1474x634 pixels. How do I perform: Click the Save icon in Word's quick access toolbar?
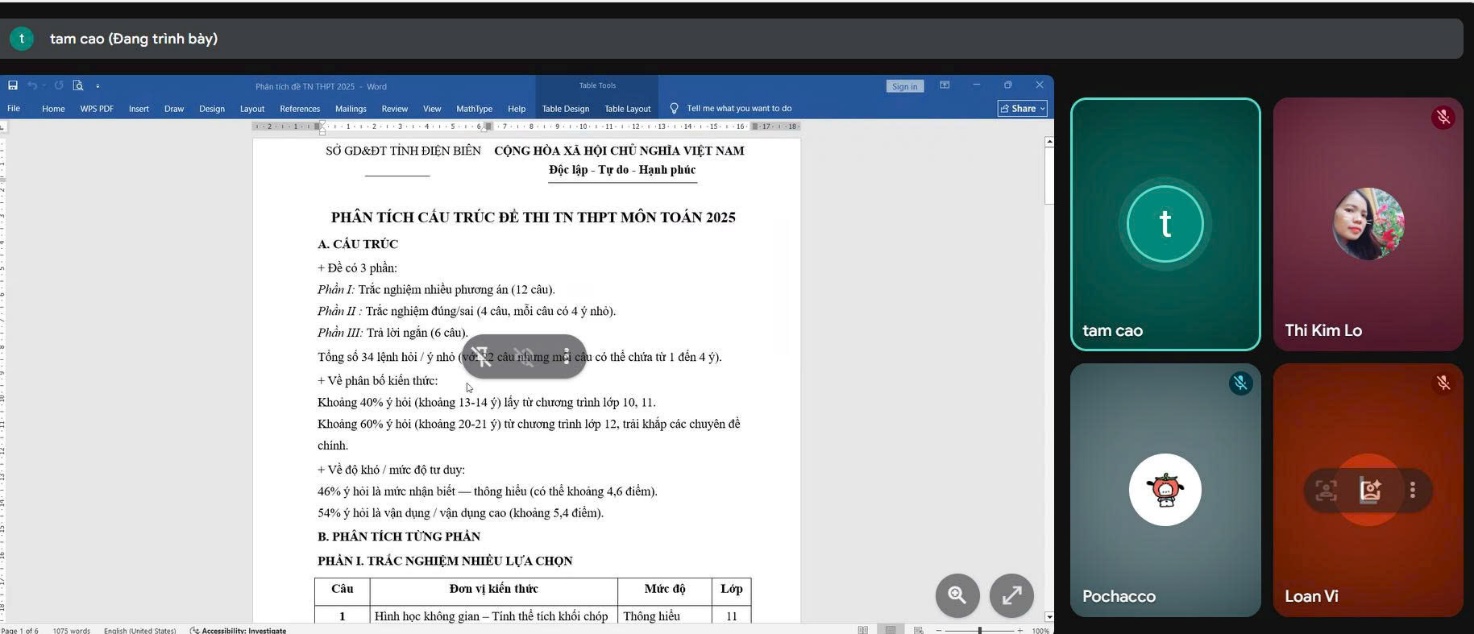[x=11, y=86]
